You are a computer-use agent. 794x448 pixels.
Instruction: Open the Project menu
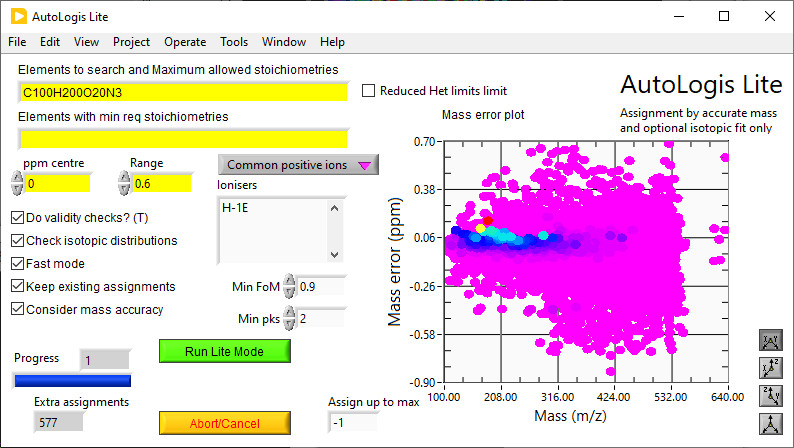click(131, 42)
